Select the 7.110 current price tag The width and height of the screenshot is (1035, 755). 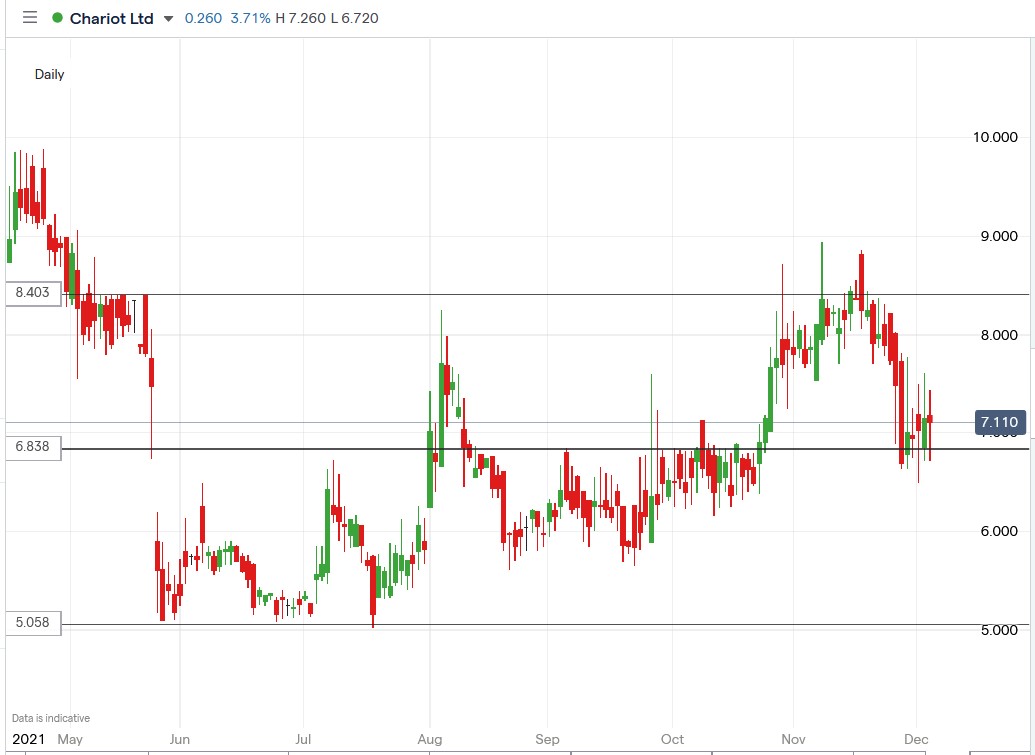pos(1001,422)
